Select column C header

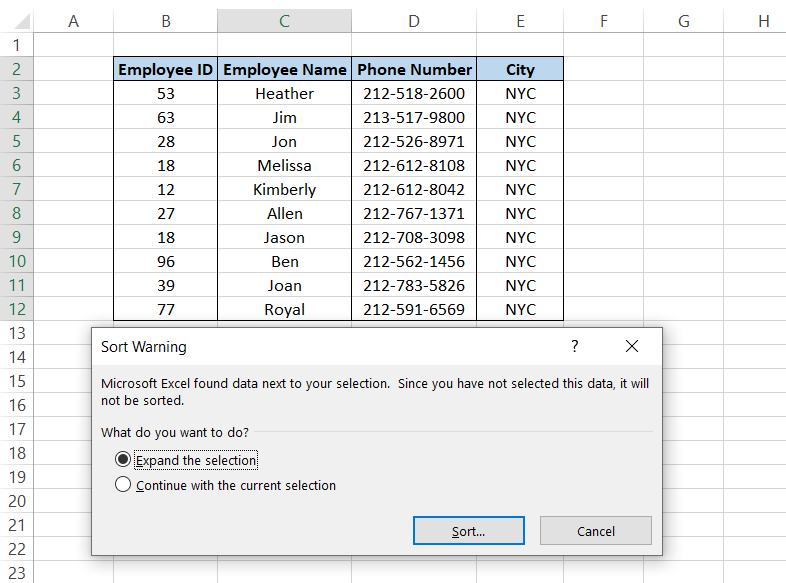click(284, 21)
